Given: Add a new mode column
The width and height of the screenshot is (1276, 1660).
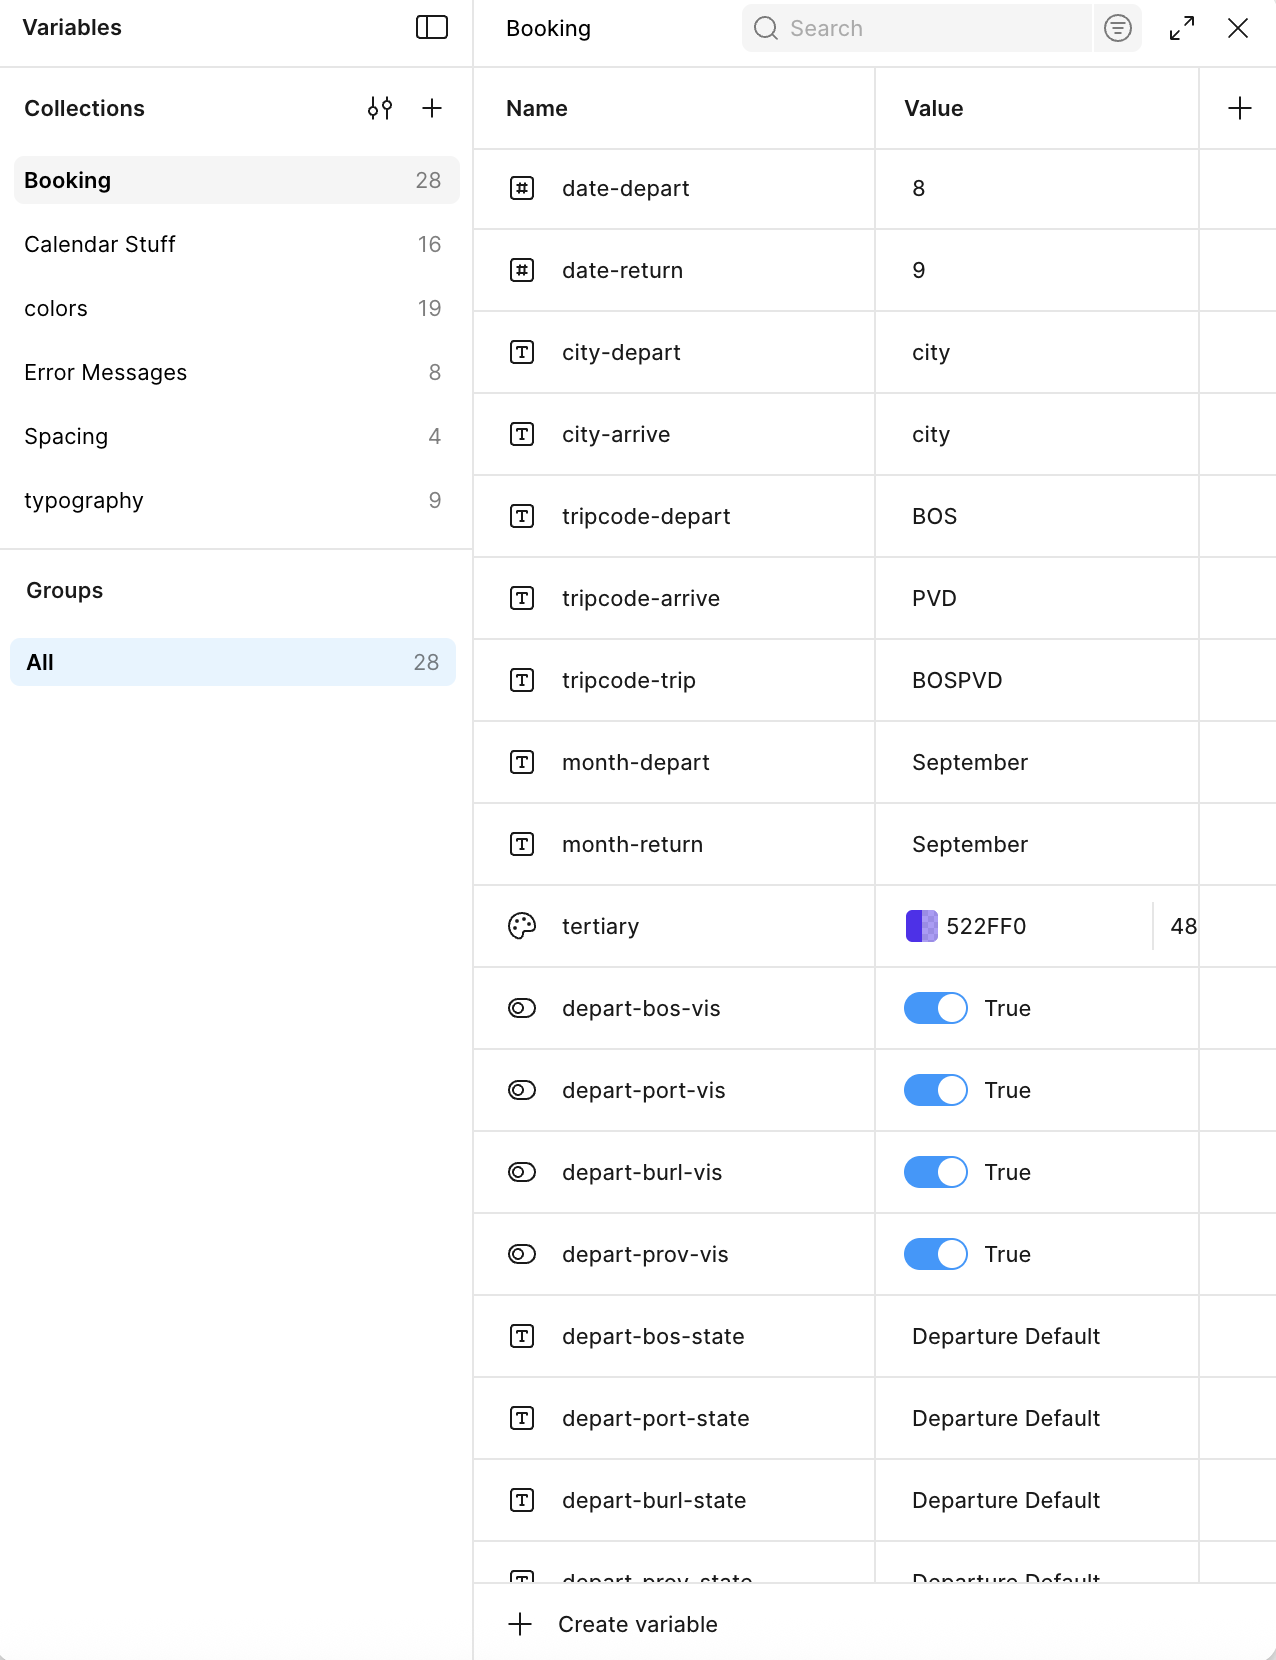Looking at the screenshot, I should (1239, 108).
